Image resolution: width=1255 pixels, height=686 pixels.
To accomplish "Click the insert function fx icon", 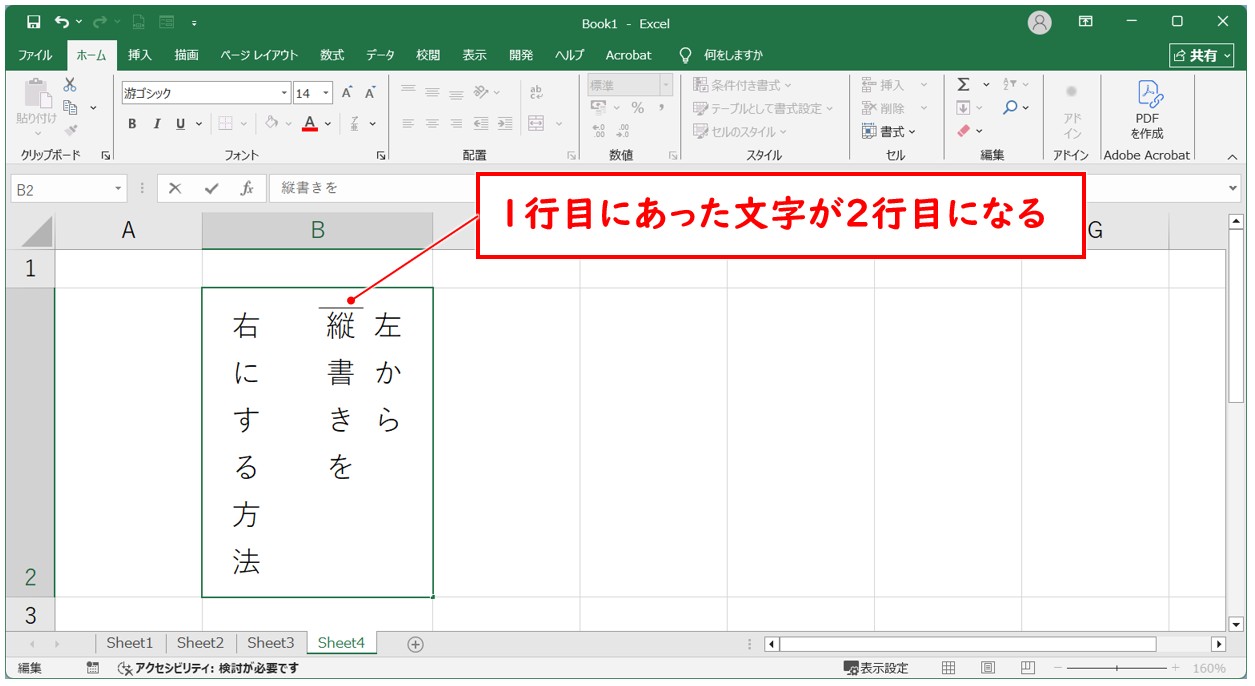I will pos(246,188).
